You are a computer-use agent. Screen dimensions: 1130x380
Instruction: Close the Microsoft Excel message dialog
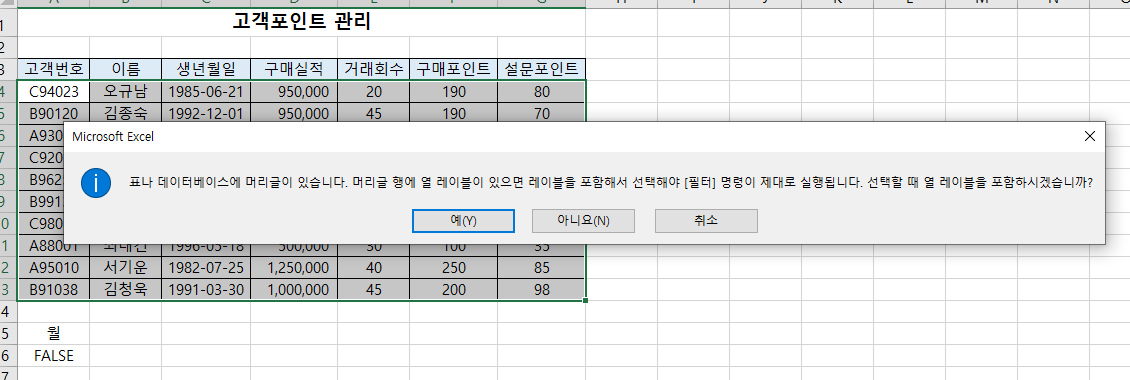(1090, 136)
